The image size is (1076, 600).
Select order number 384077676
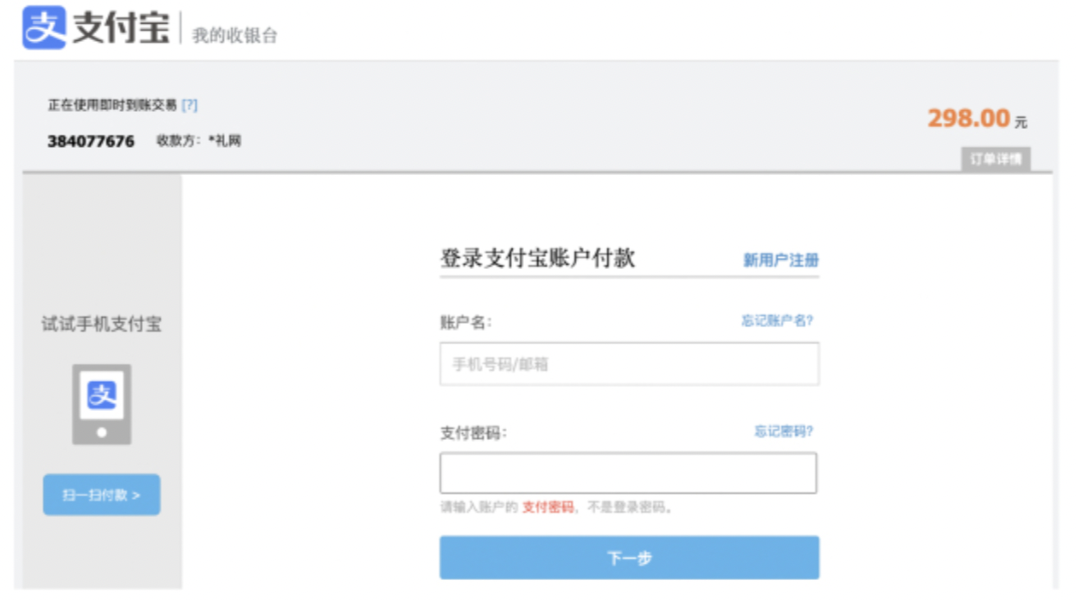click(91, 141)
